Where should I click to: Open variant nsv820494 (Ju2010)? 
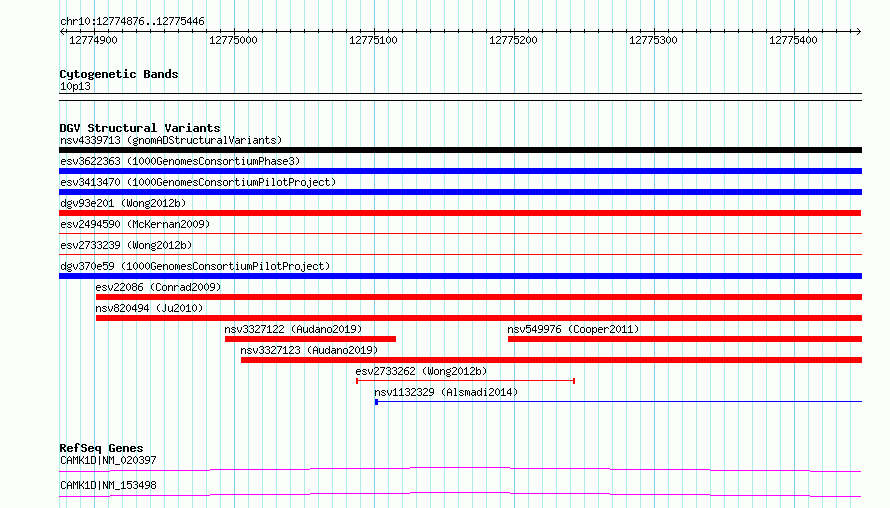coord(149,308)
